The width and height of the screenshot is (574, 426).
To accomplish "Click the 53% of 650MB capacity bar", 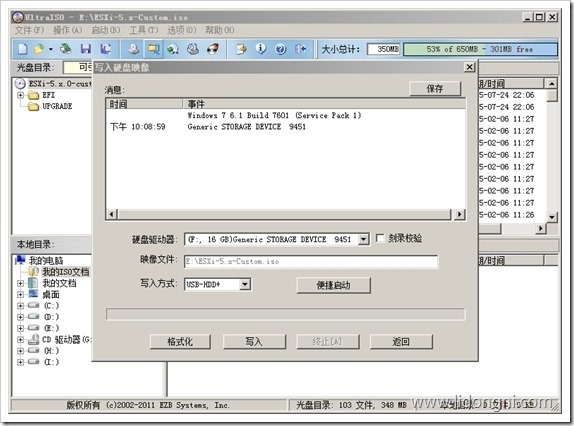I will click(480, 49).
